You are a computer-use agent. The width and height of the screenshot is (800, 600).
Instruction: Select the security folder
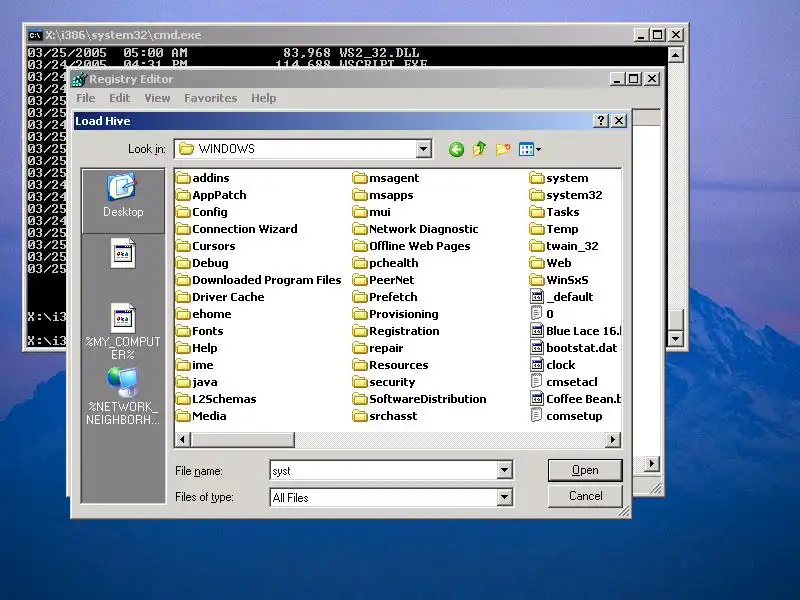coord(384,382)
